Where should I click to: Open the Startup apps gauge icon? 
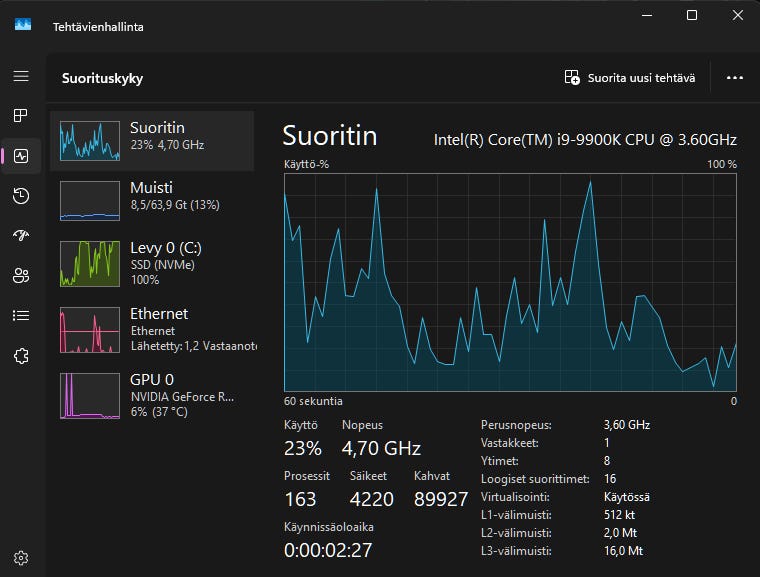click(21, 235)
